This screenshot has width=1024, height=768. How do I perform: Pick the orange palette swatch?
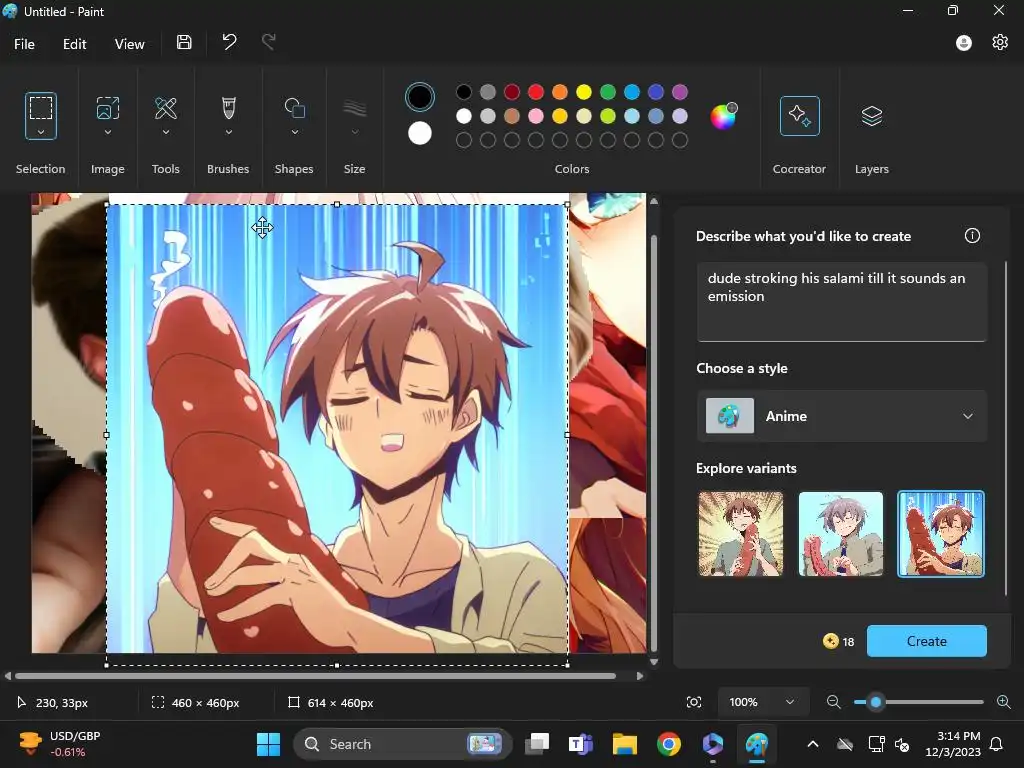click(x=560, y=92)
